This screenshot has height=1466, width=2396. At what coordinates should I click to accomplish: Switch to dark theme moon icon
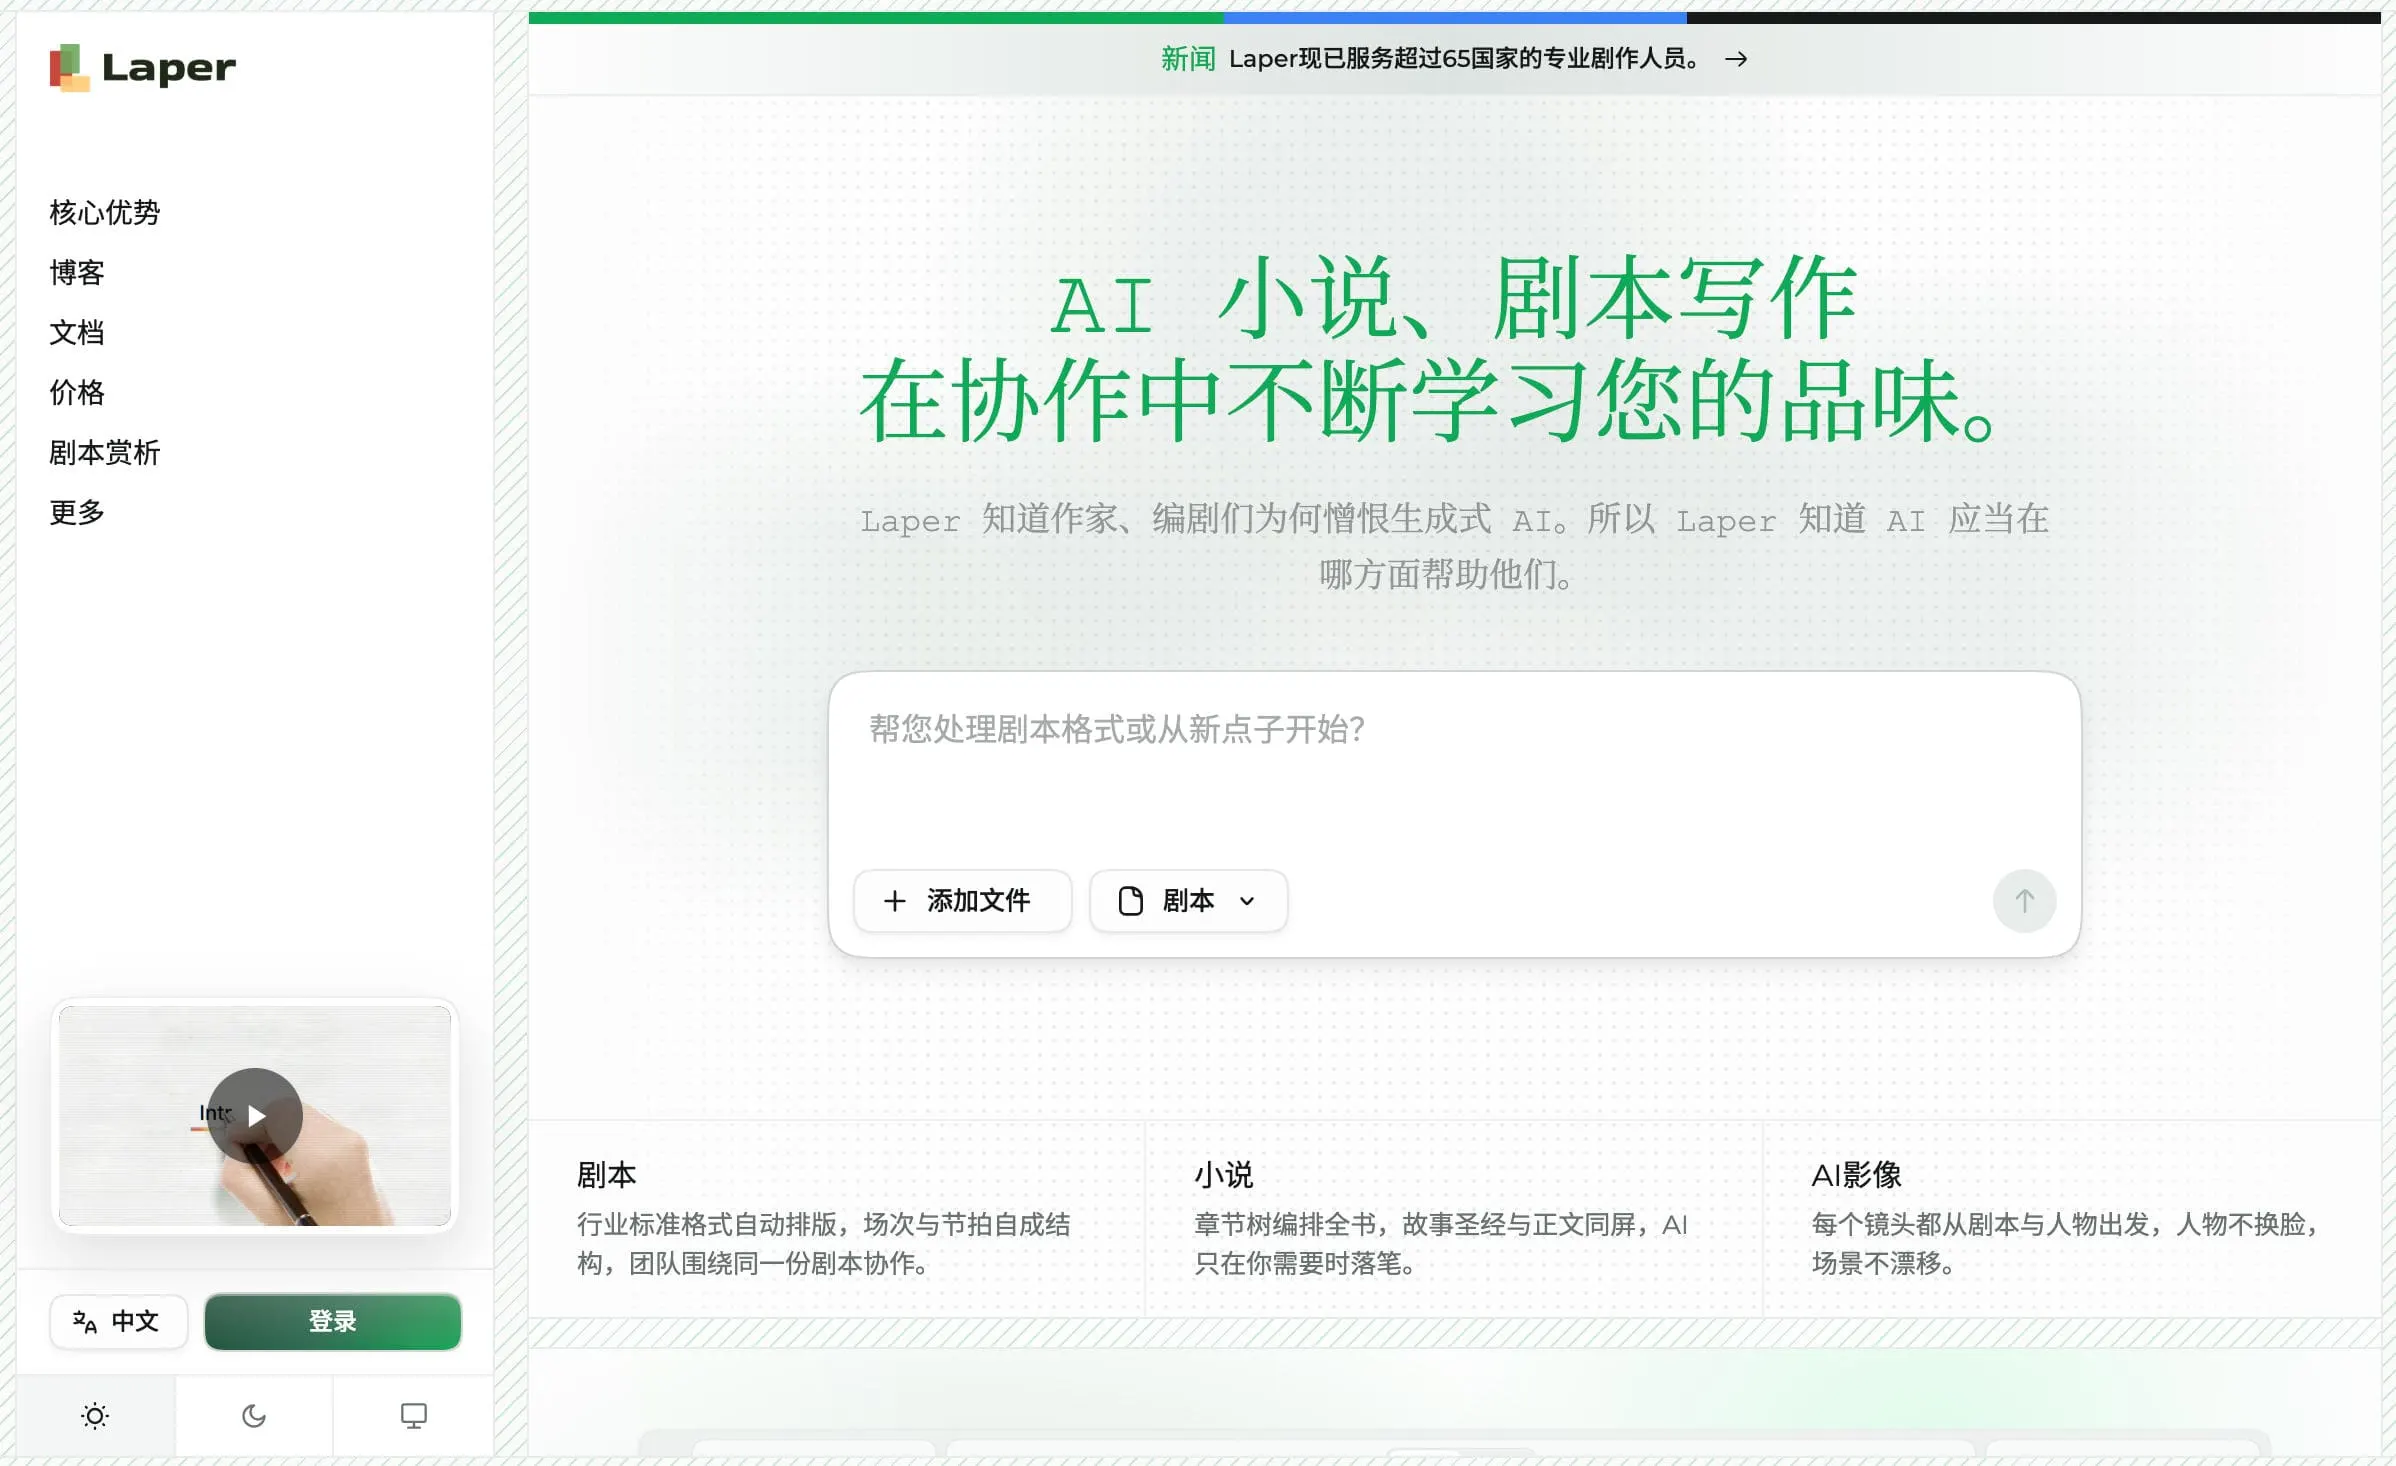(x=254, y=1416)
